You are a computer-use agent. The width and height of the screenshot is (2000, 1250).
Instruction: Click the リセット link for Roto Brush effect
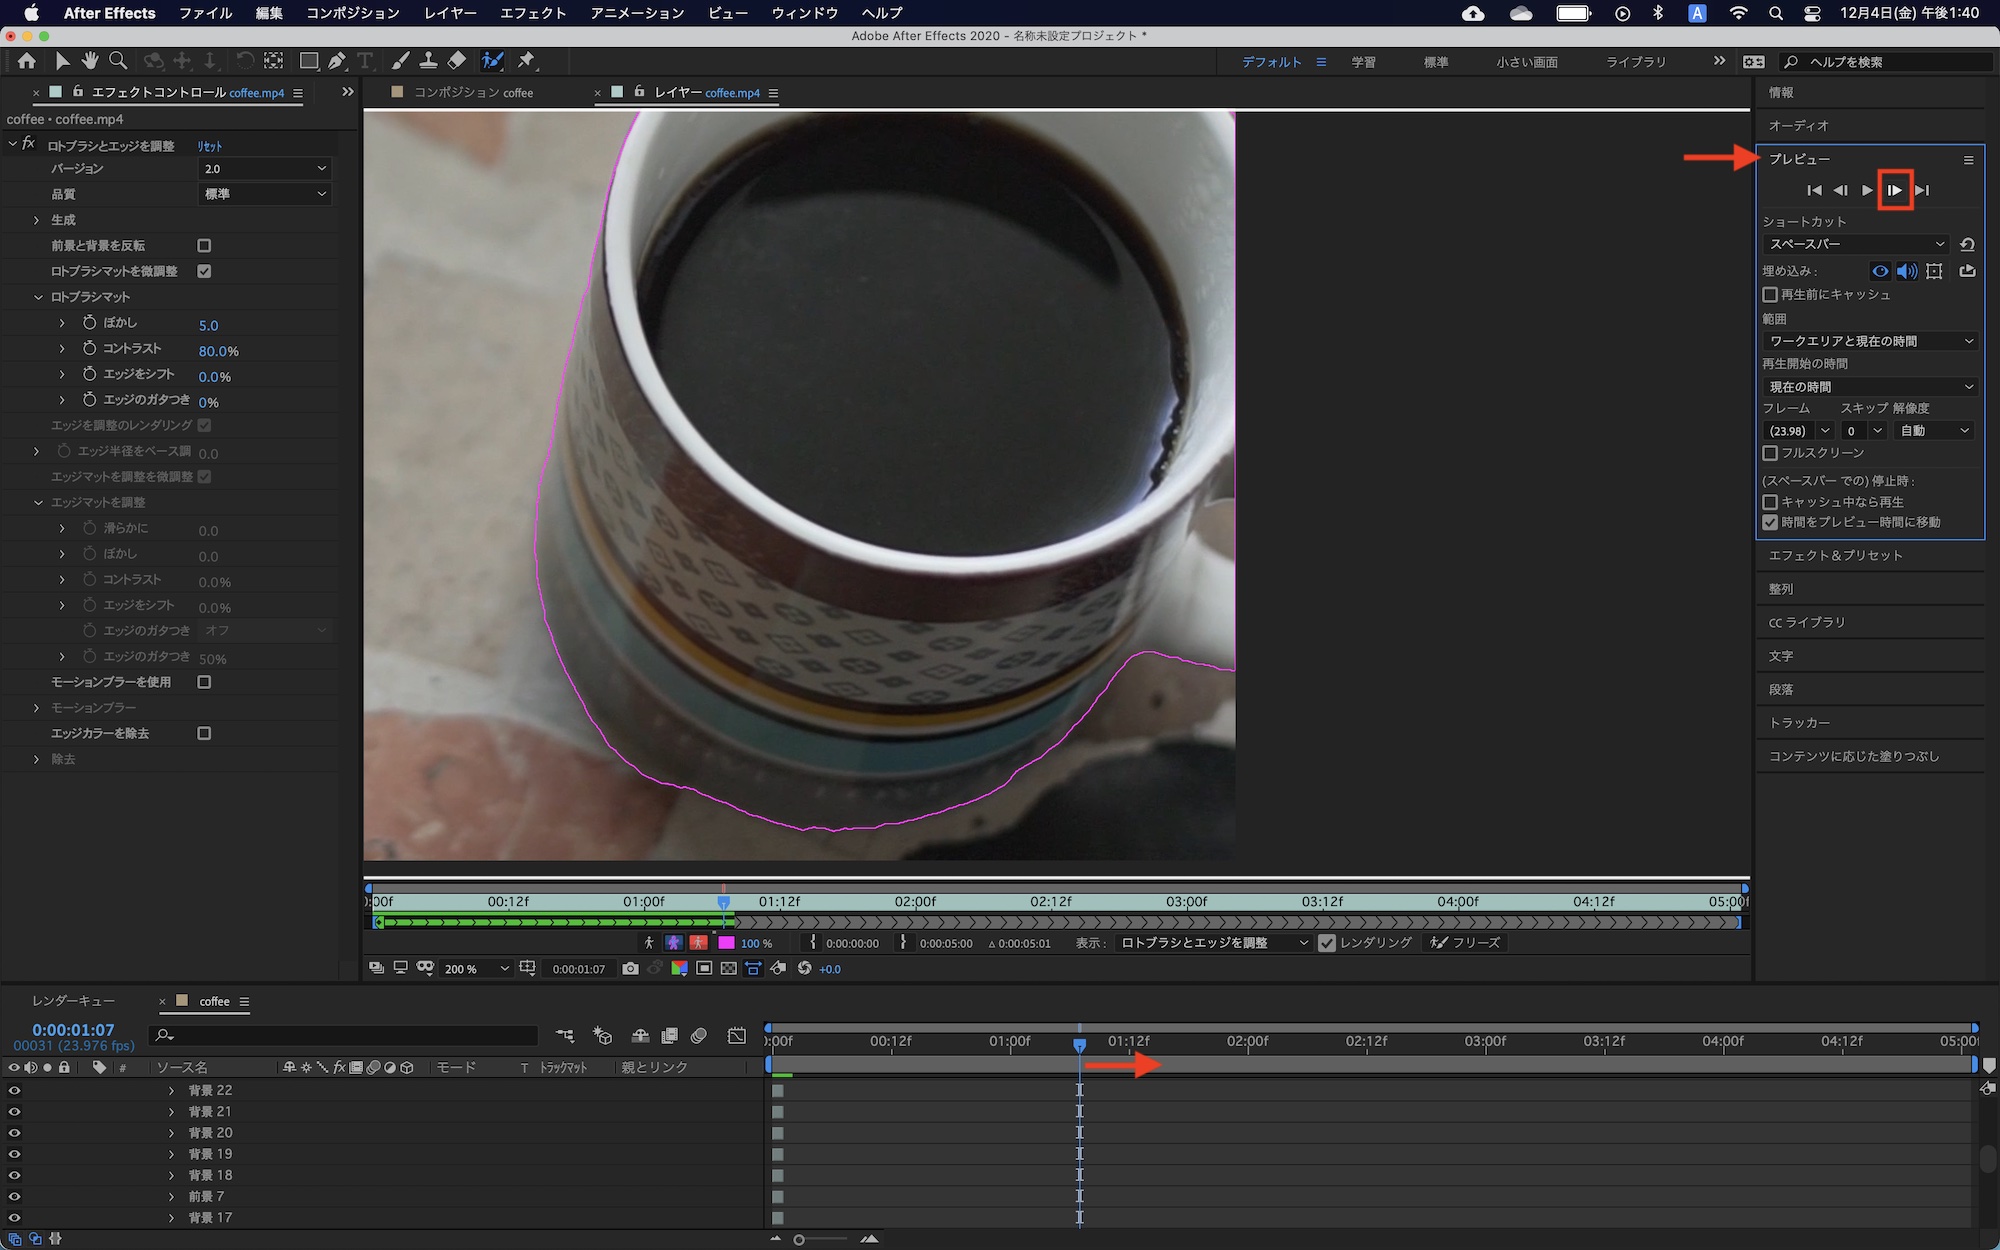click(210, 146)
